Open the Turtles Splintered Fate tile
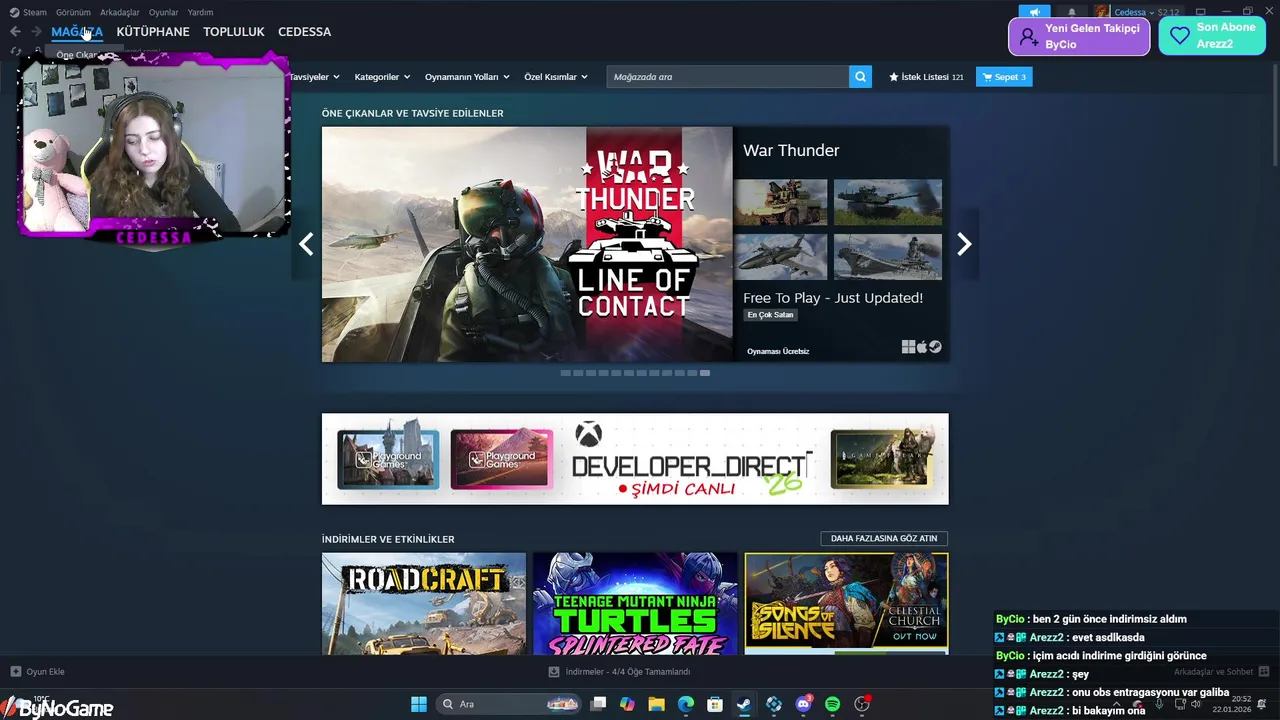Viewport: 1280px width, 720px height. pos(635,604)
